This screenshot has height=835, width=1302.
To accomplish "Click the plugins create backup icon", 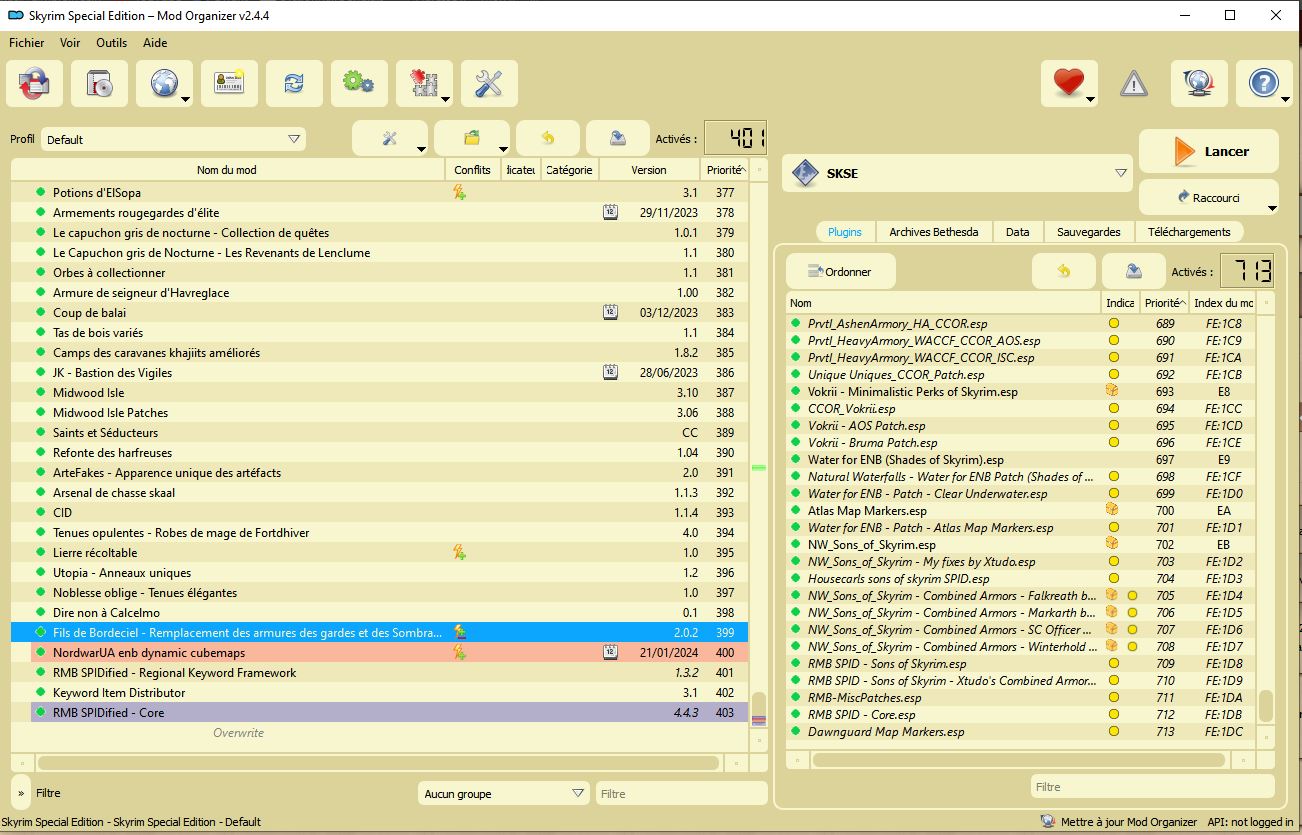I will click(x=1134, y=271).
